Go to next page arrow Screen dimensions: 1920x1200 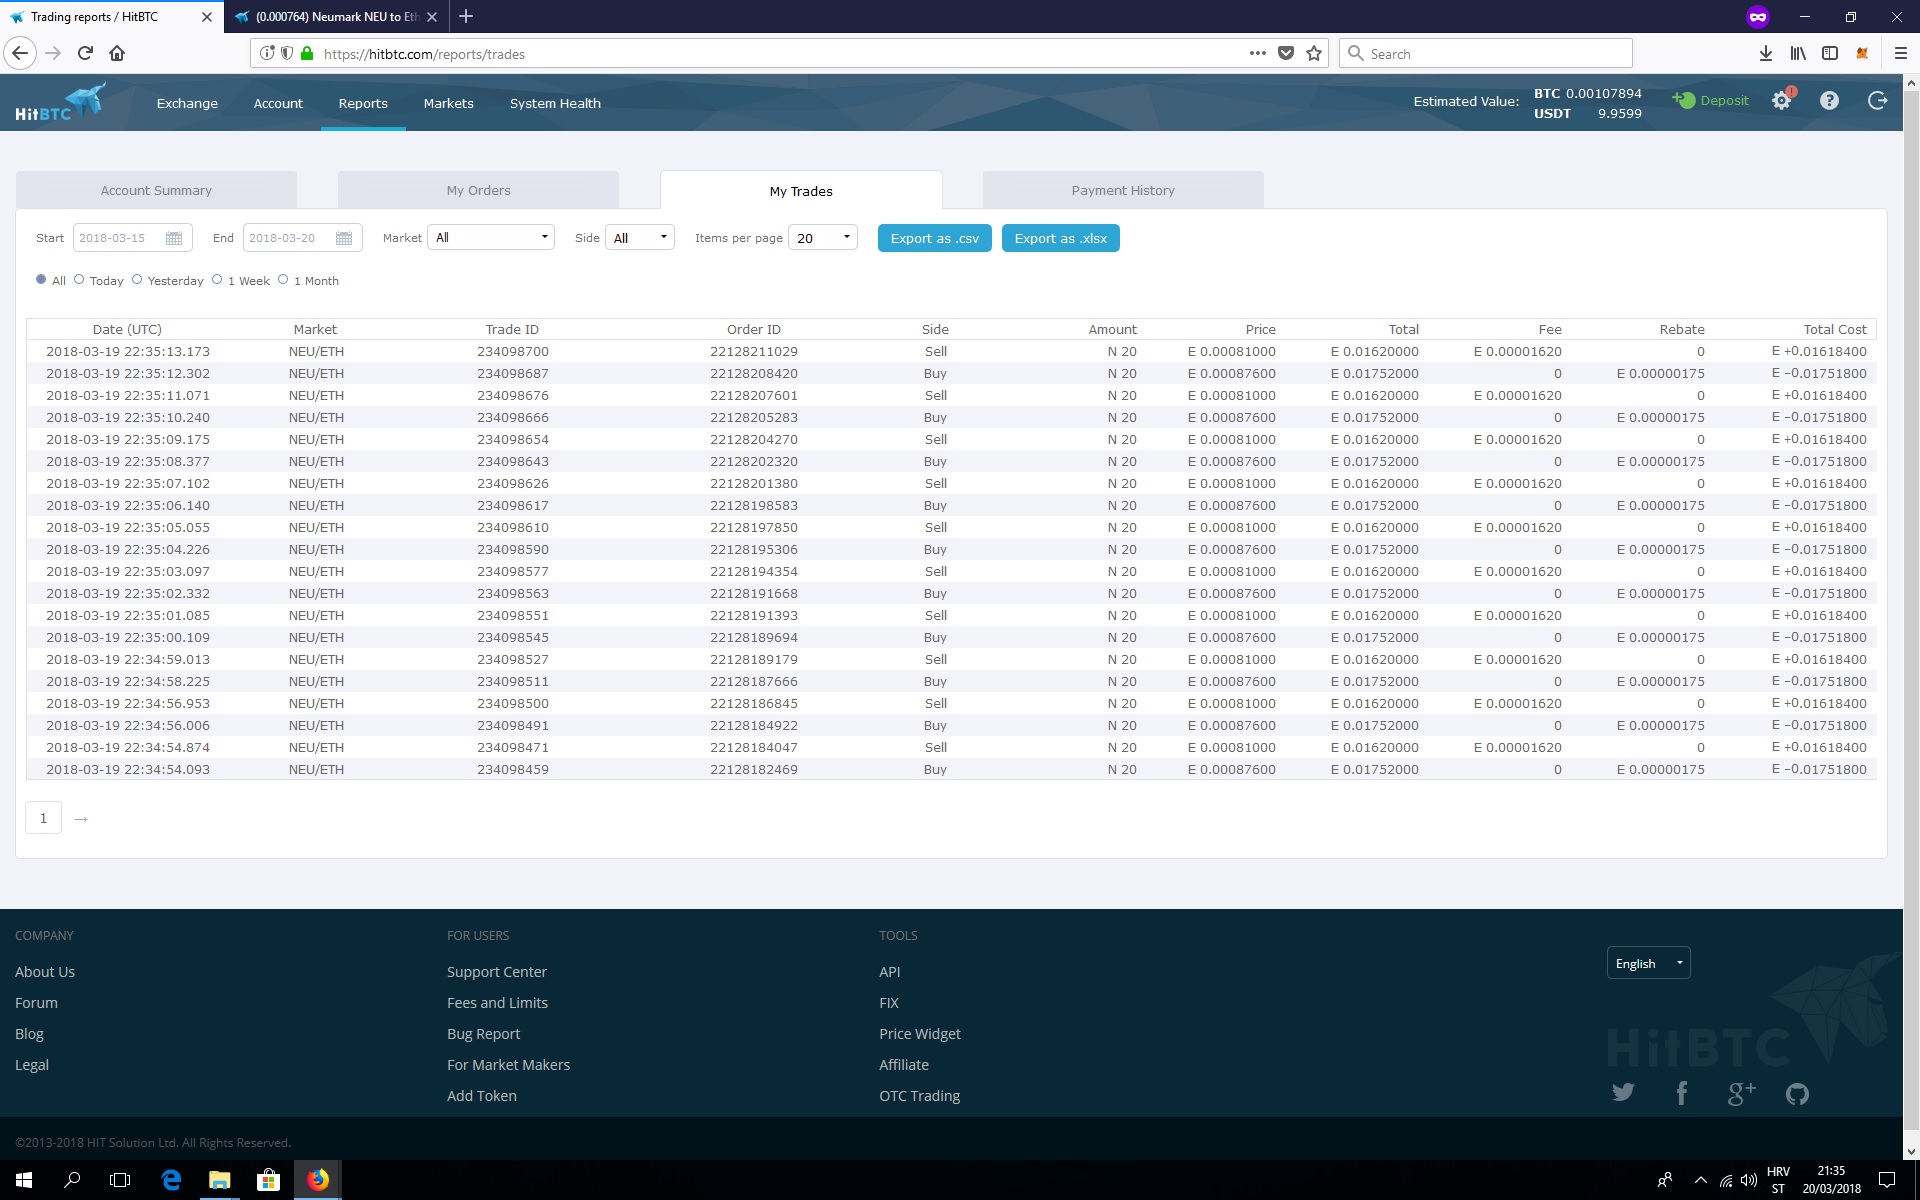pyautogui.click(x=81, y=819)
